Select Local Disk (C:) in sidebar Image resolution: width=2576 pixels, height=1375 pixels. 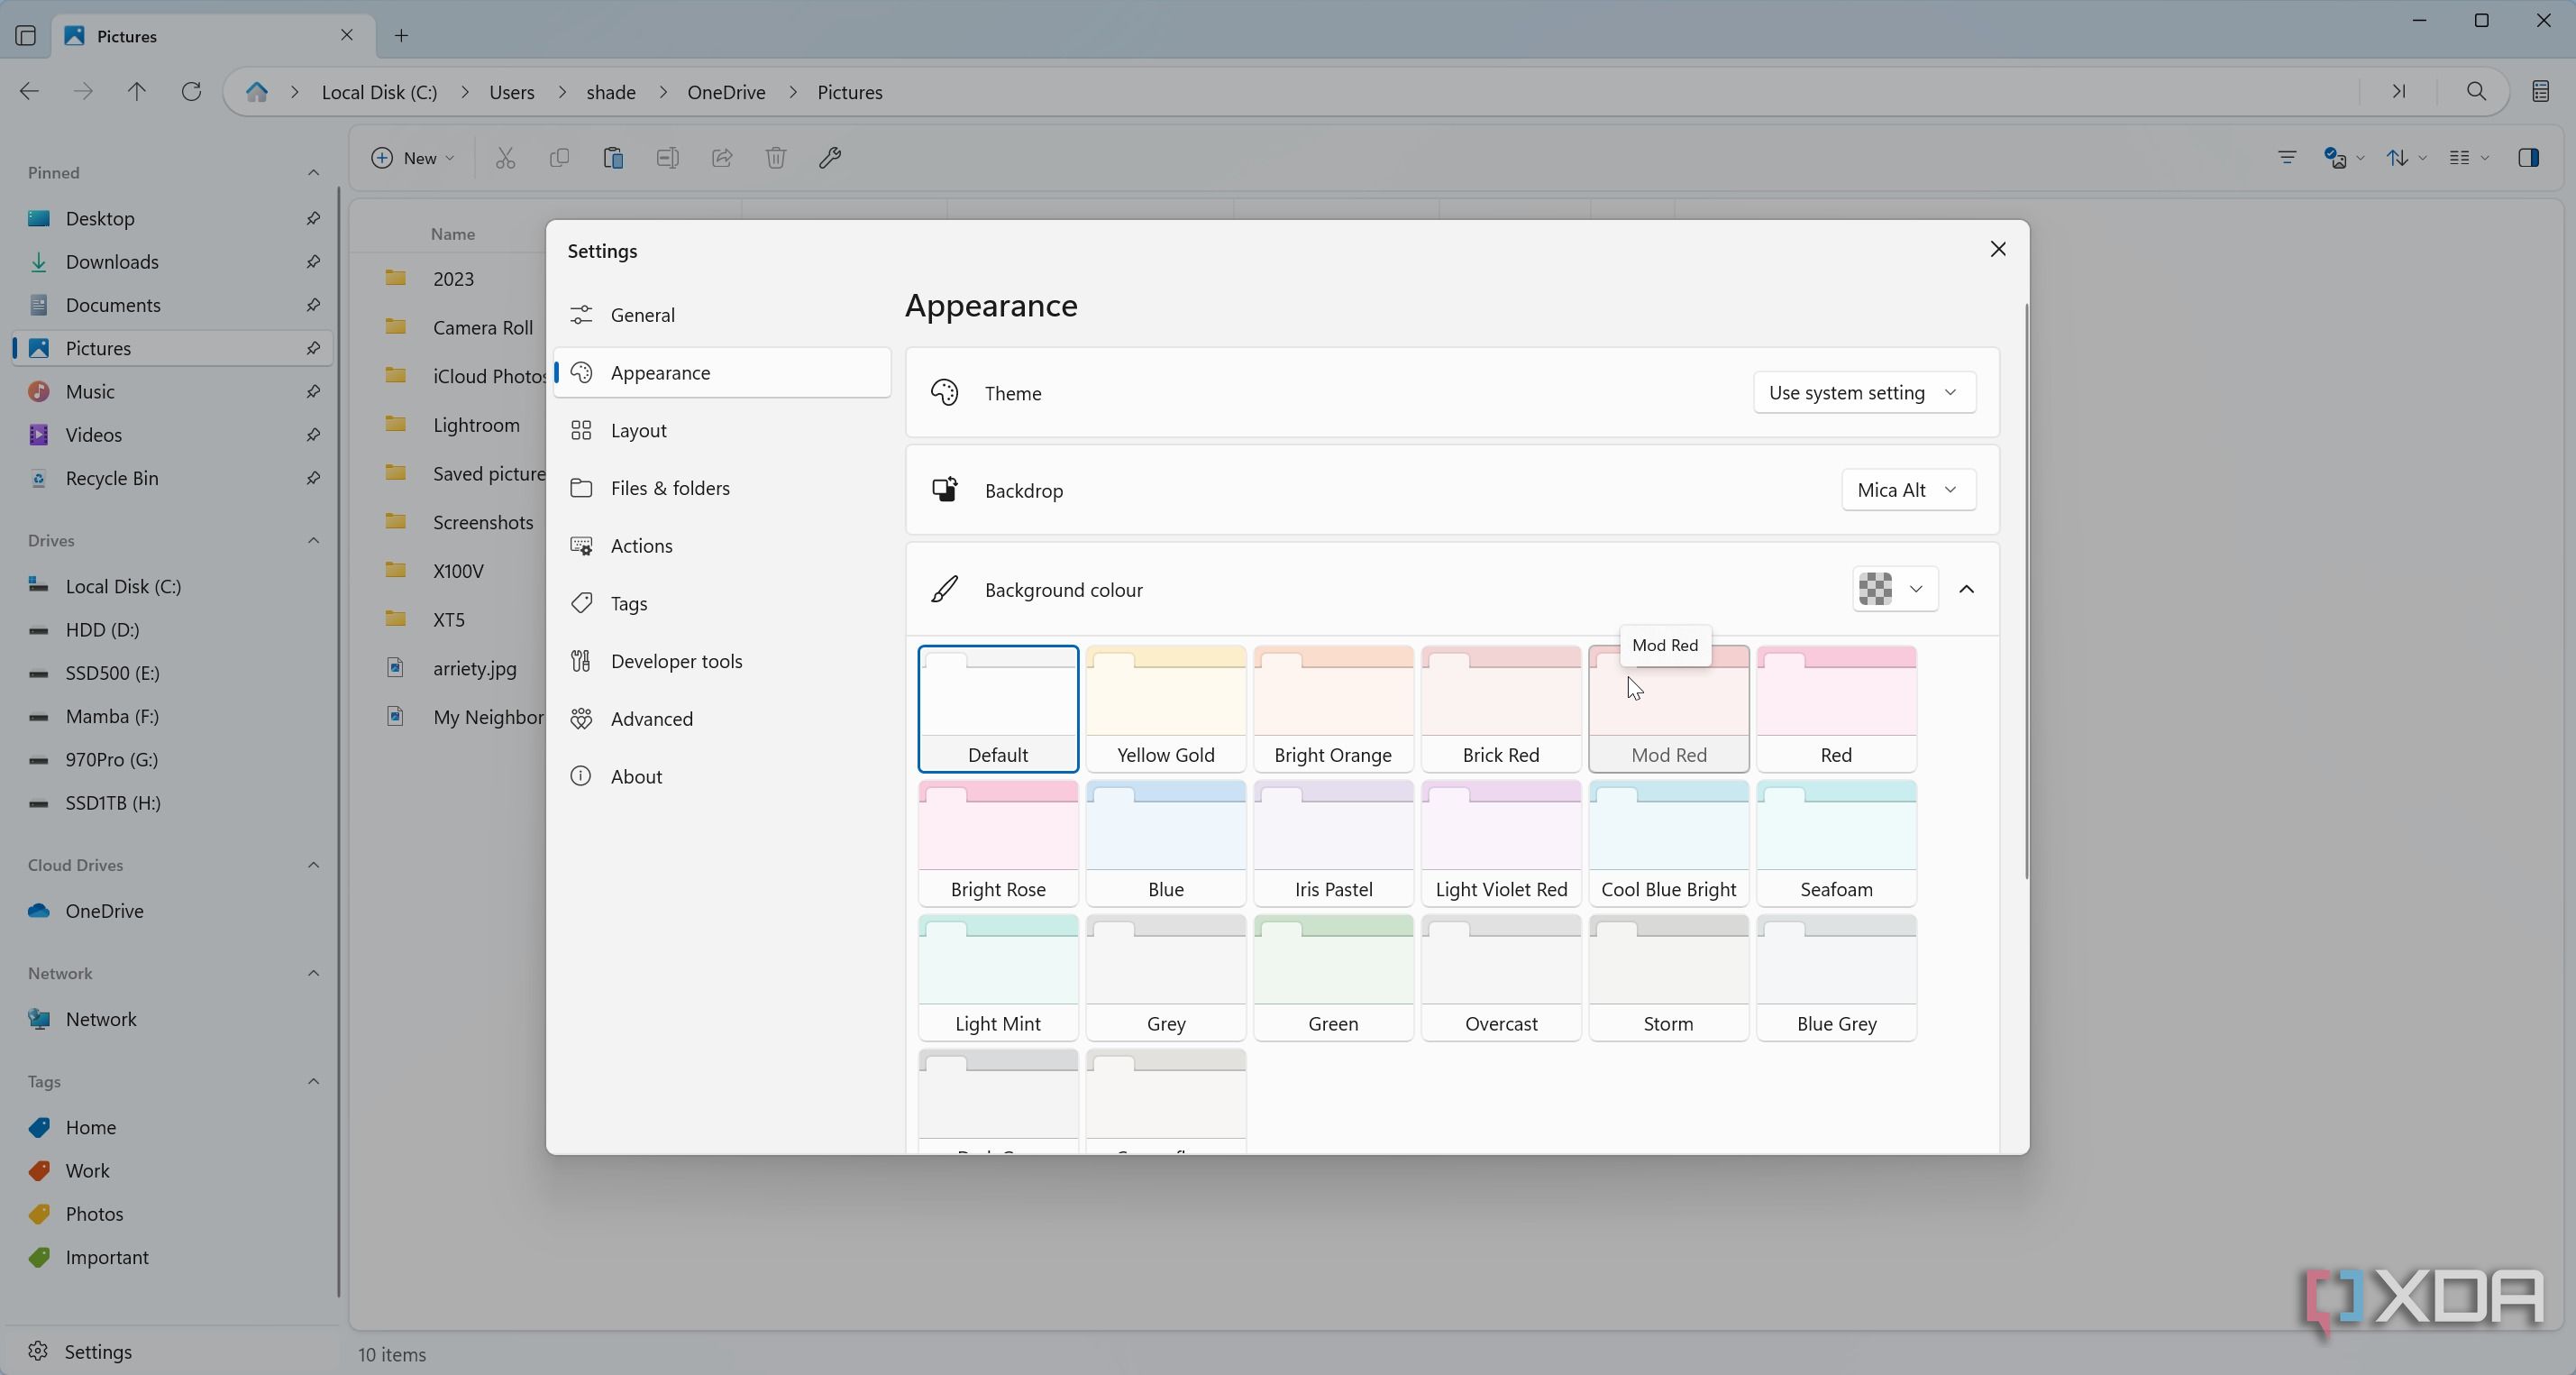(x=172, y=586)
